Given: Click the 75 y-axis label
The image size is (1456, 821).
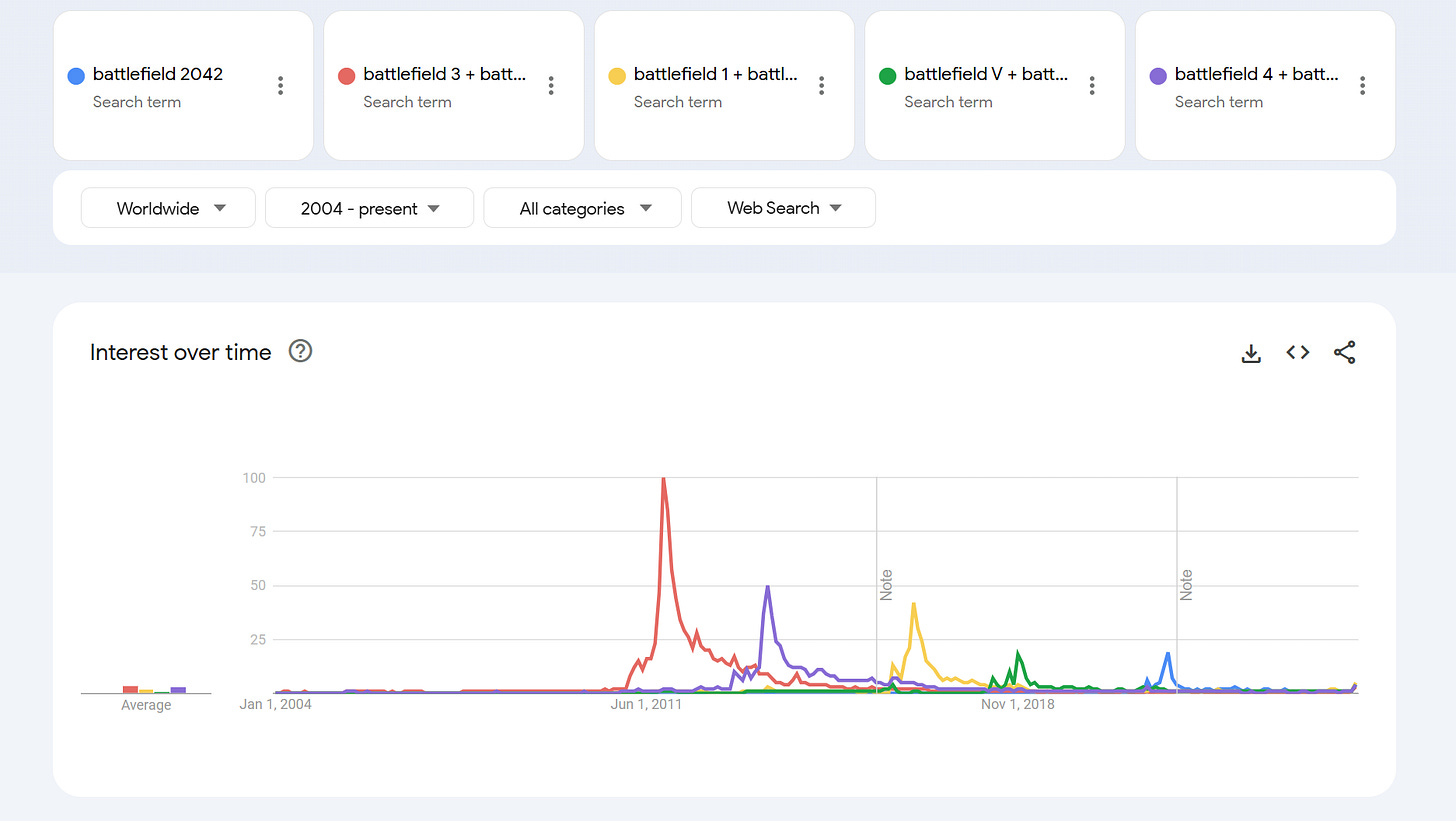Looking at the screenshot, I should (258, 532).
